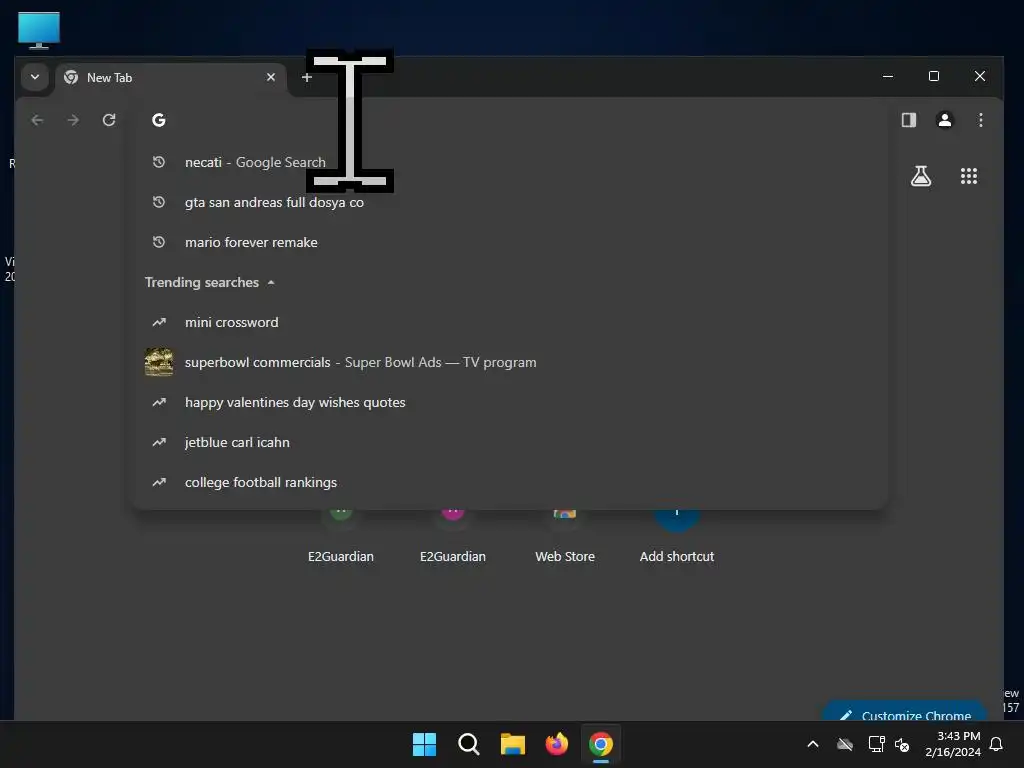Choose college football rankings trending search
This screenshot has height=768, width=1024.
[x=509, y=483]
